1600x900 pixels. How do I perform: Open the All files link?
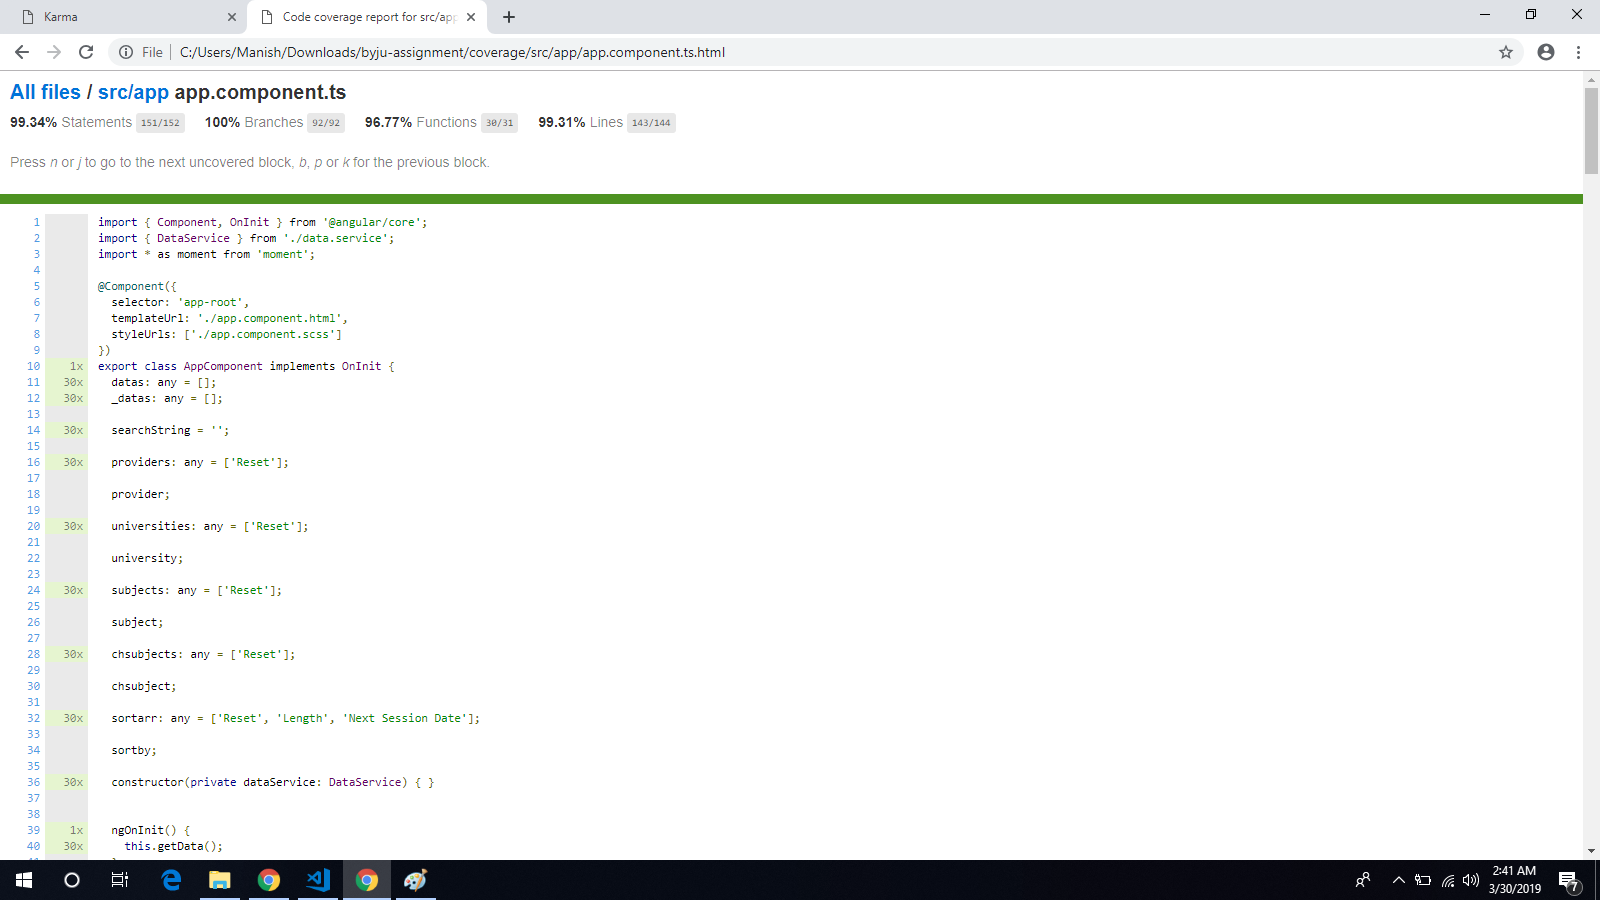point(45,92)
